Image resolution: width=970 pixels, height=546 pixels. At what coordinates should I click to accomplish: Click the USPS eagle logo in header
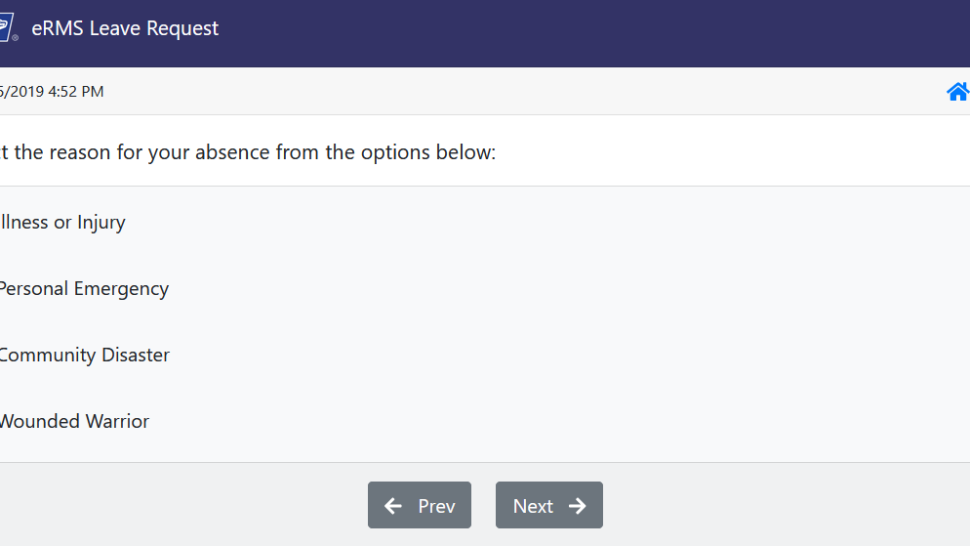coord(6,28)
